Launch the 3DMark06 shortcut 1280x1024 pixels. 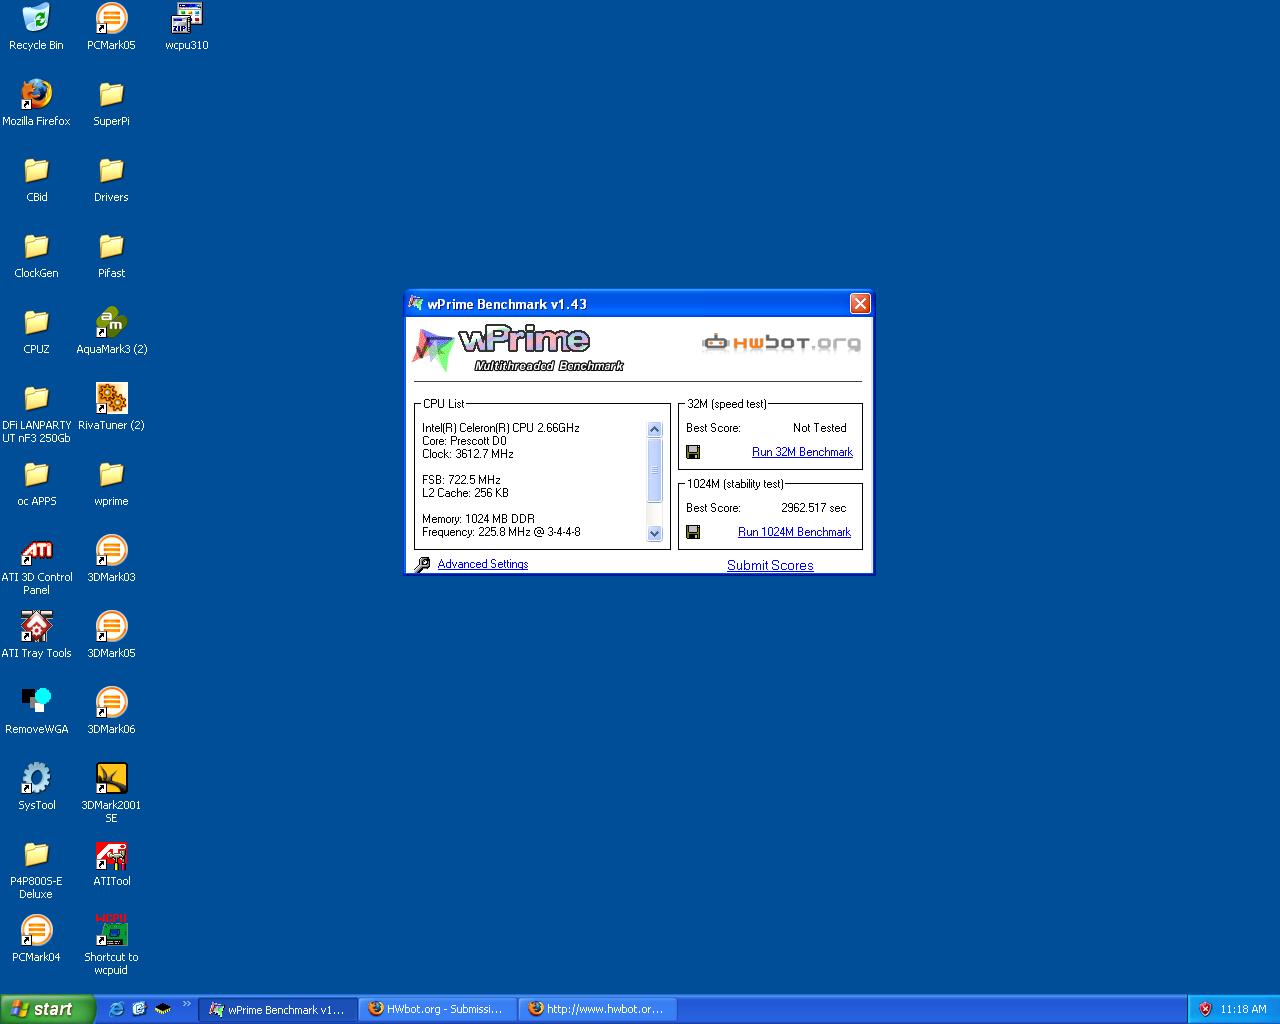[x=111, y=712]
